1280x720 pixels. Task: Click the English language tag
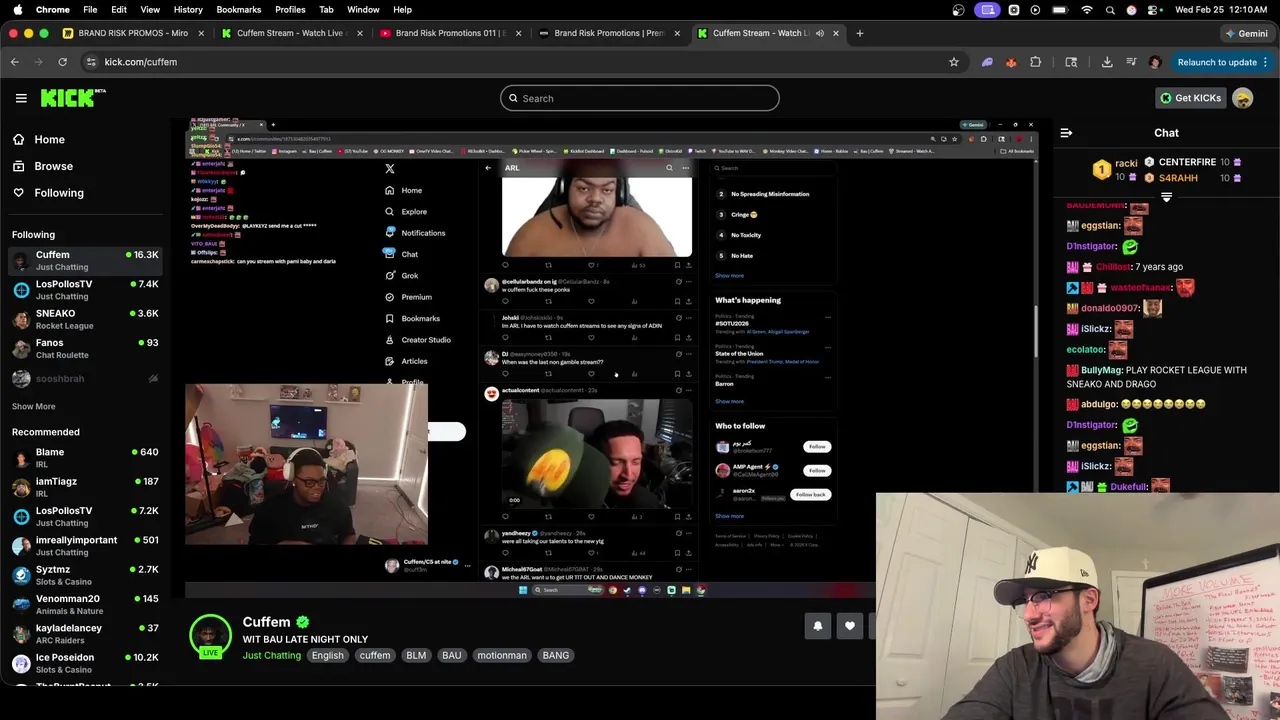(327, 656)
